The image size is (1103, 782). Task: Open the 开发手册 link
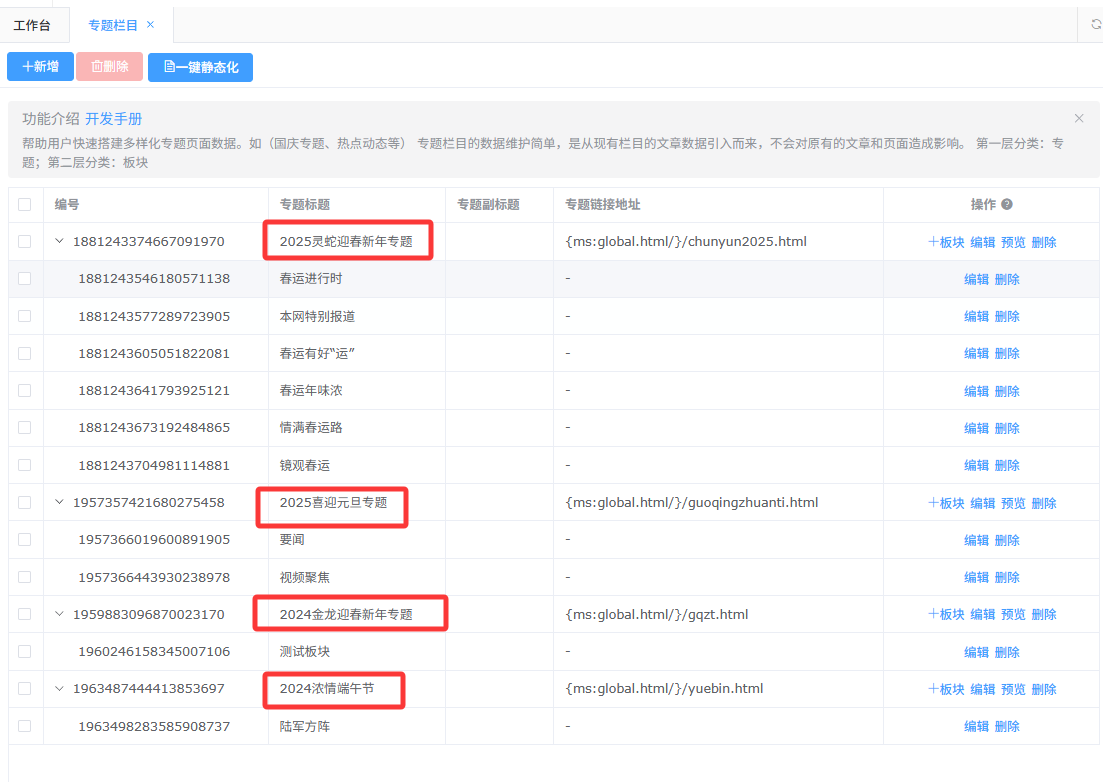click(x=113, y=119)
